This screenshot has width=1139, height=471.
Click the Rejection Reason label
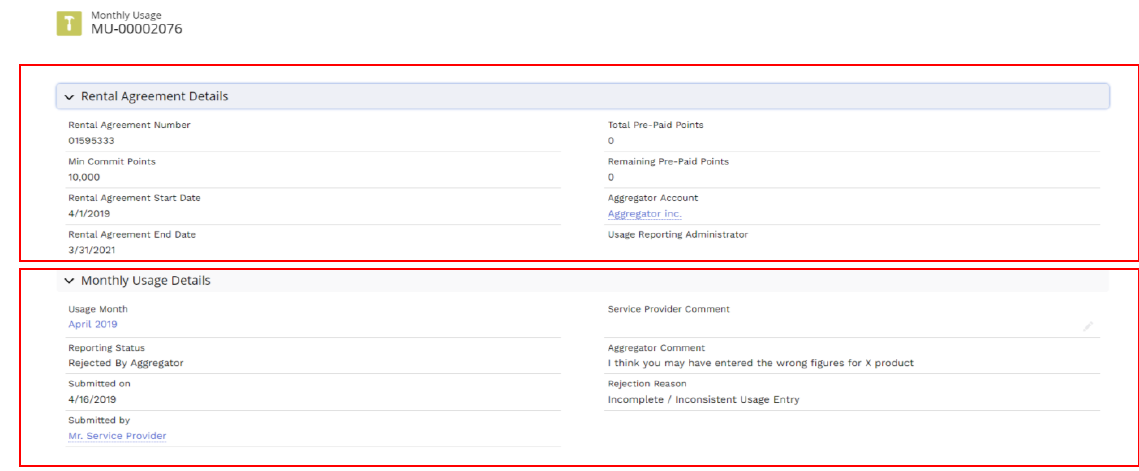[x=647, y=384]
